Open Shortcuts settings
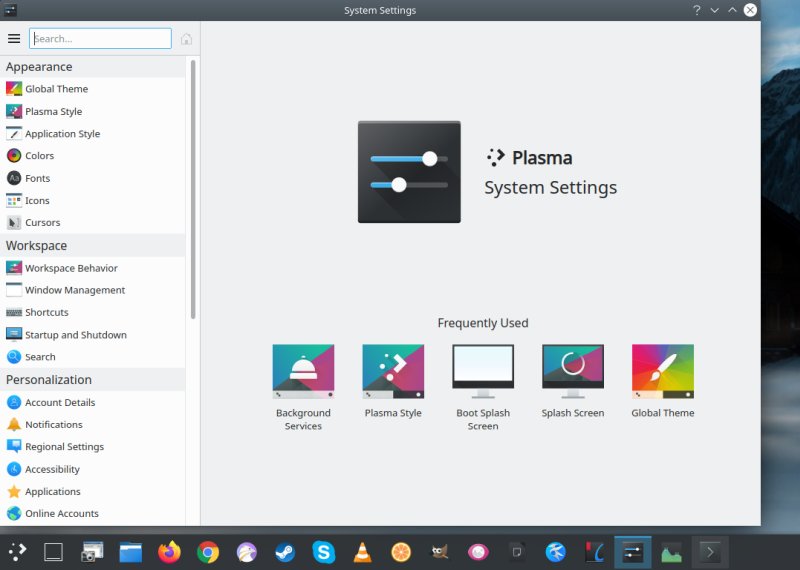The width and height of the screenshot is (800, 570). coord(46,312)
